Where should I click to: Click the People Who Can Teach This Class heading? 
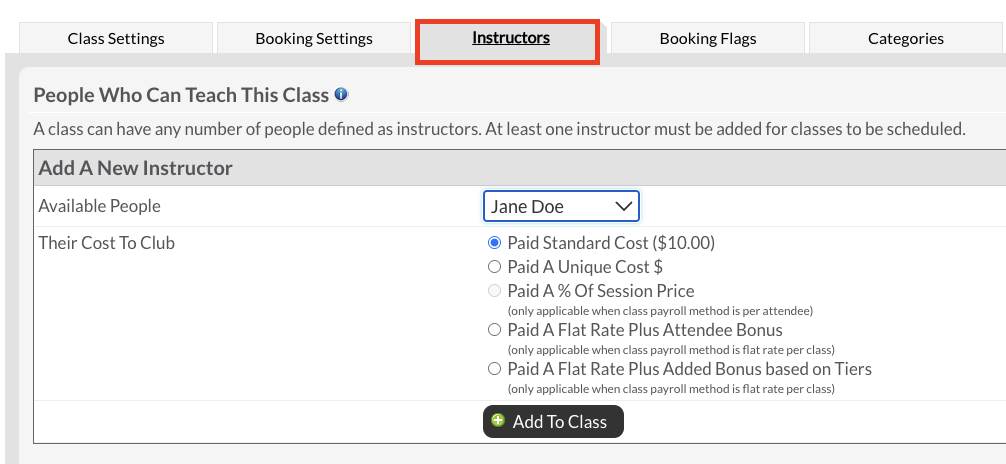(181, 95)
